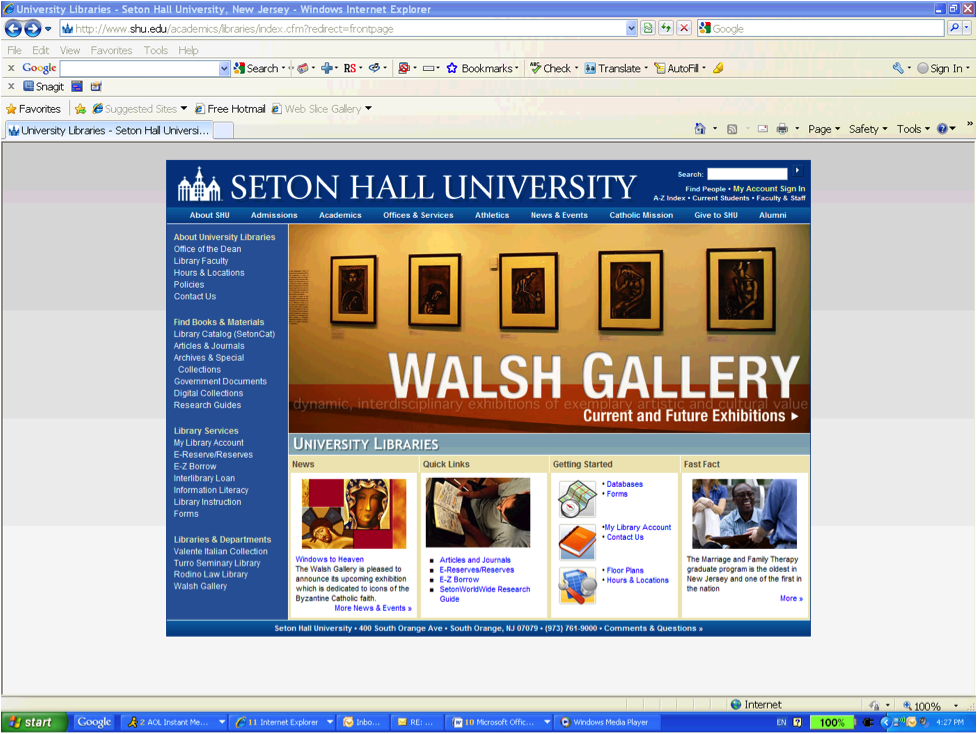Select the University Libraries browser tab
Image resolution: width=977 pixels, height=734 pixels.
(108, 130)
